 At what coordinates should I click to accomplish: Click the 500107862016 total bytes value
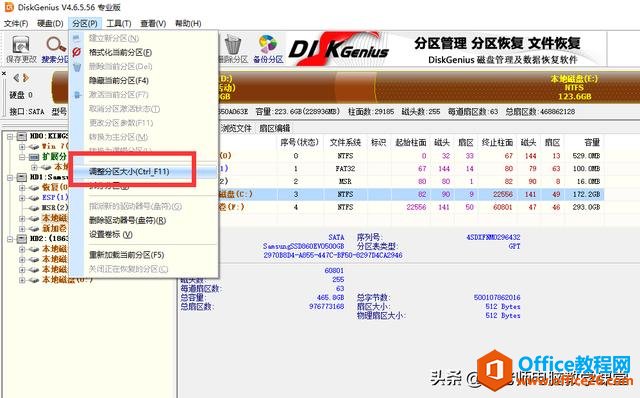tap(497, 297)
